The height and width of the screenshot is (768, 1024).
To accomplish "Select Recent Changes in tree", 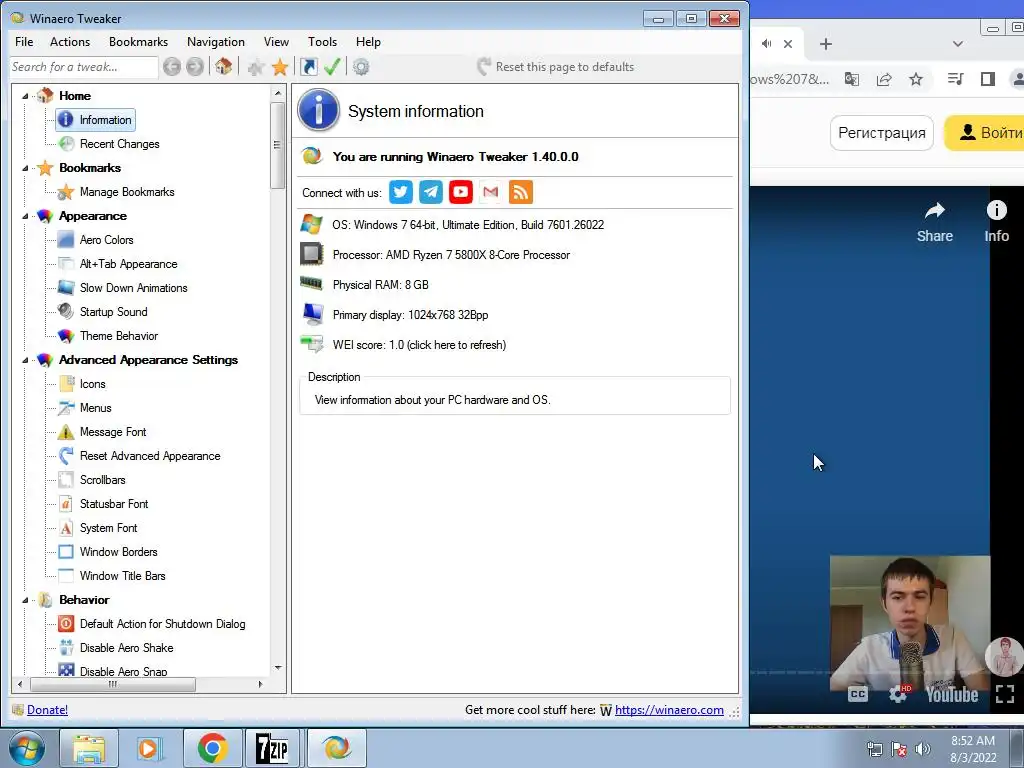I will (120, 144).
